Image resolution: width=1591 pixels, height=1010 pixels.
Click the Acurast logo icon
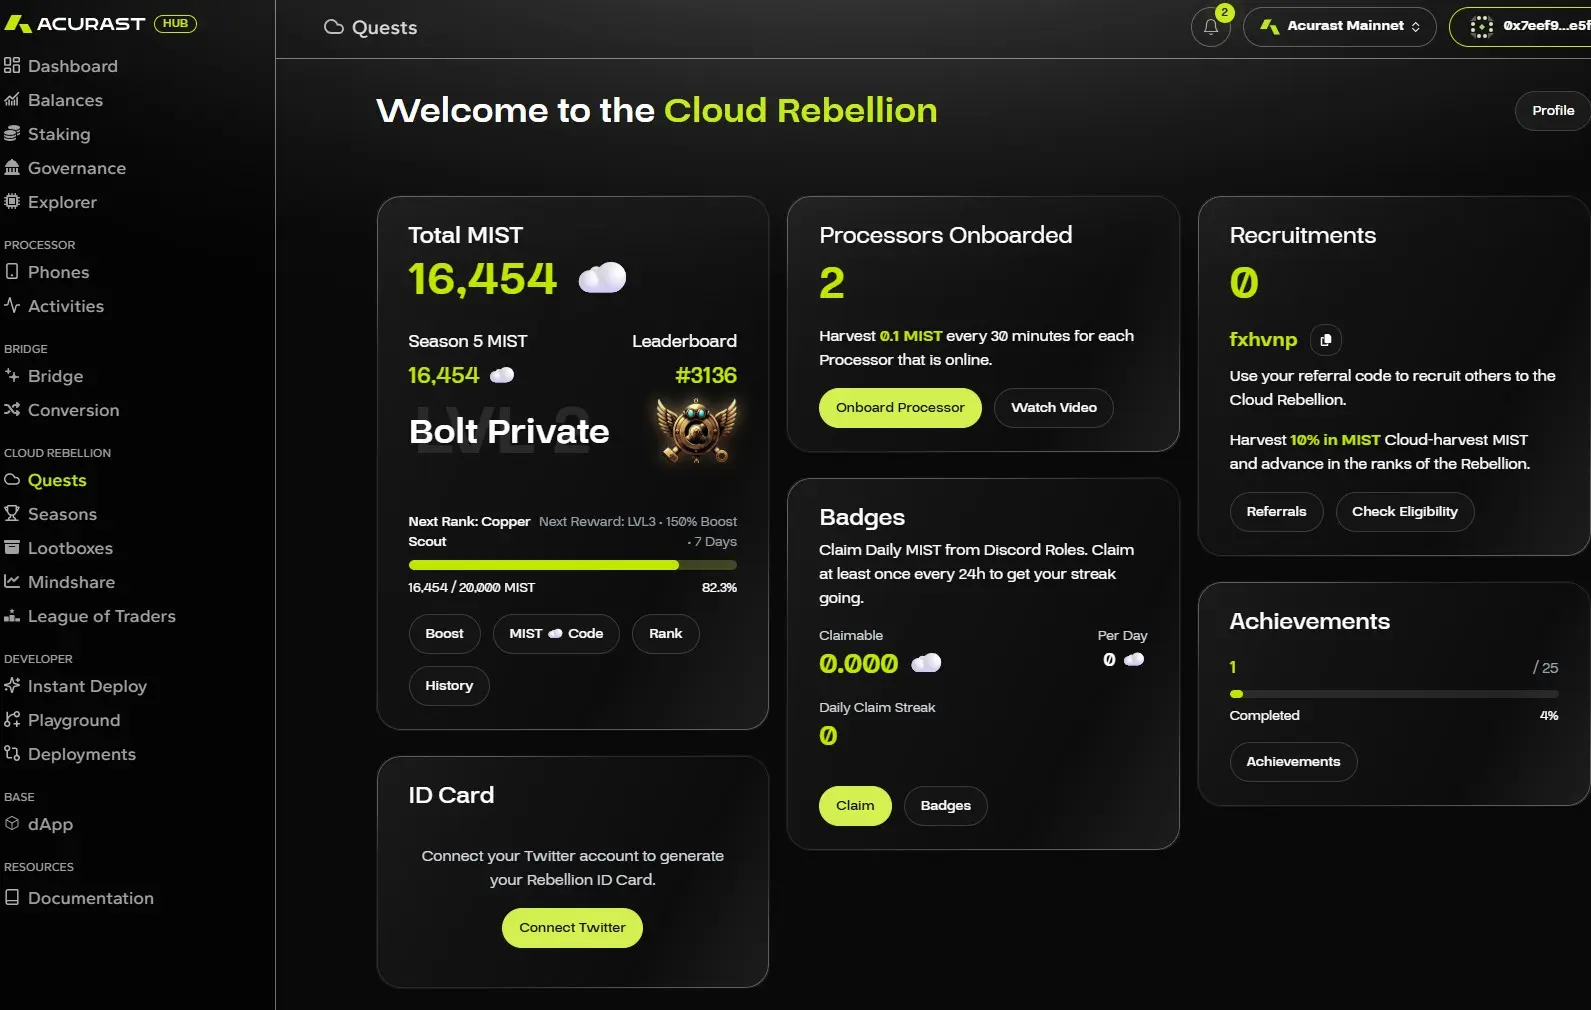coord(18,24)
